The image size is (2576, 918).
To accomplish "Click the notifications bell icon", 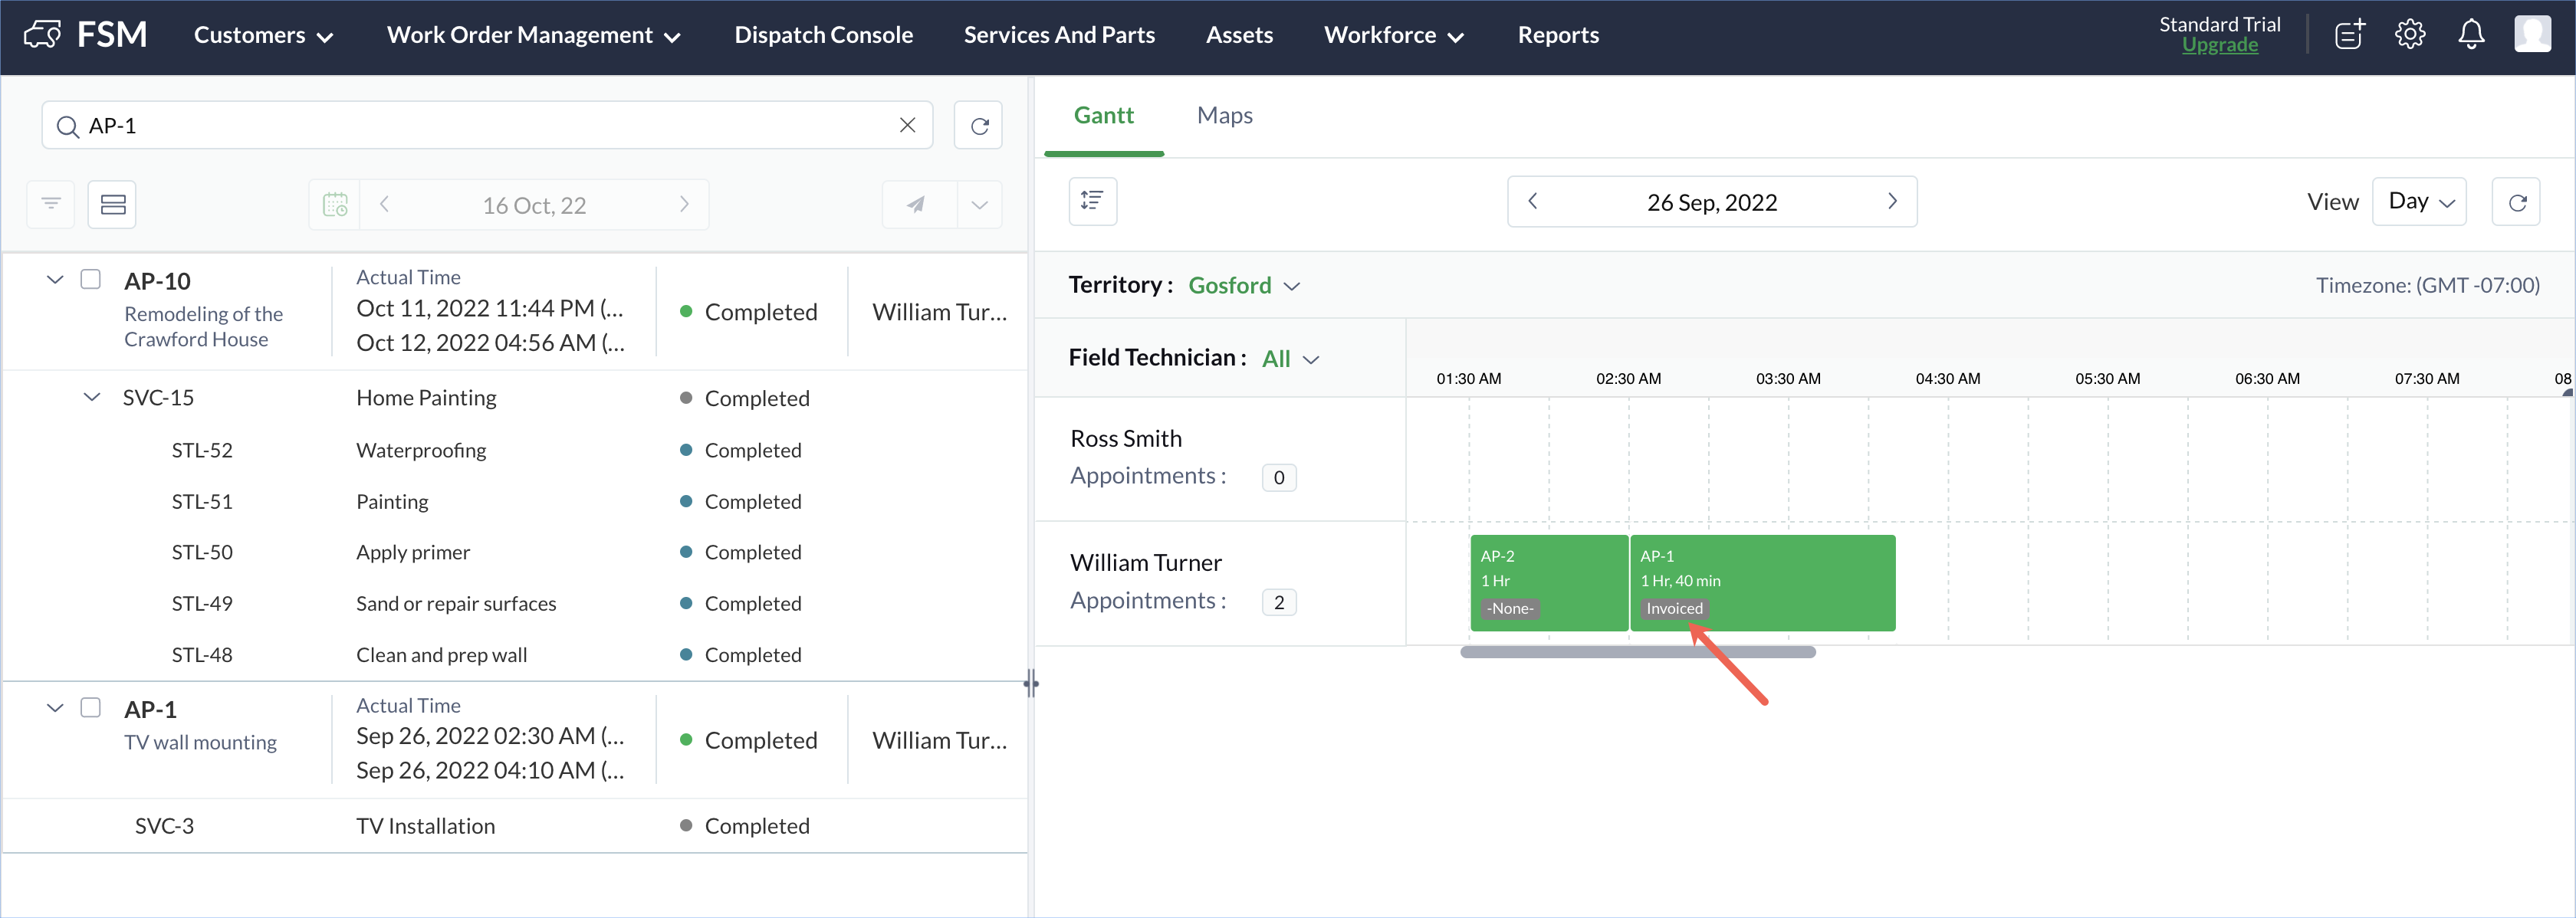I will click(x=2471, y=35).
